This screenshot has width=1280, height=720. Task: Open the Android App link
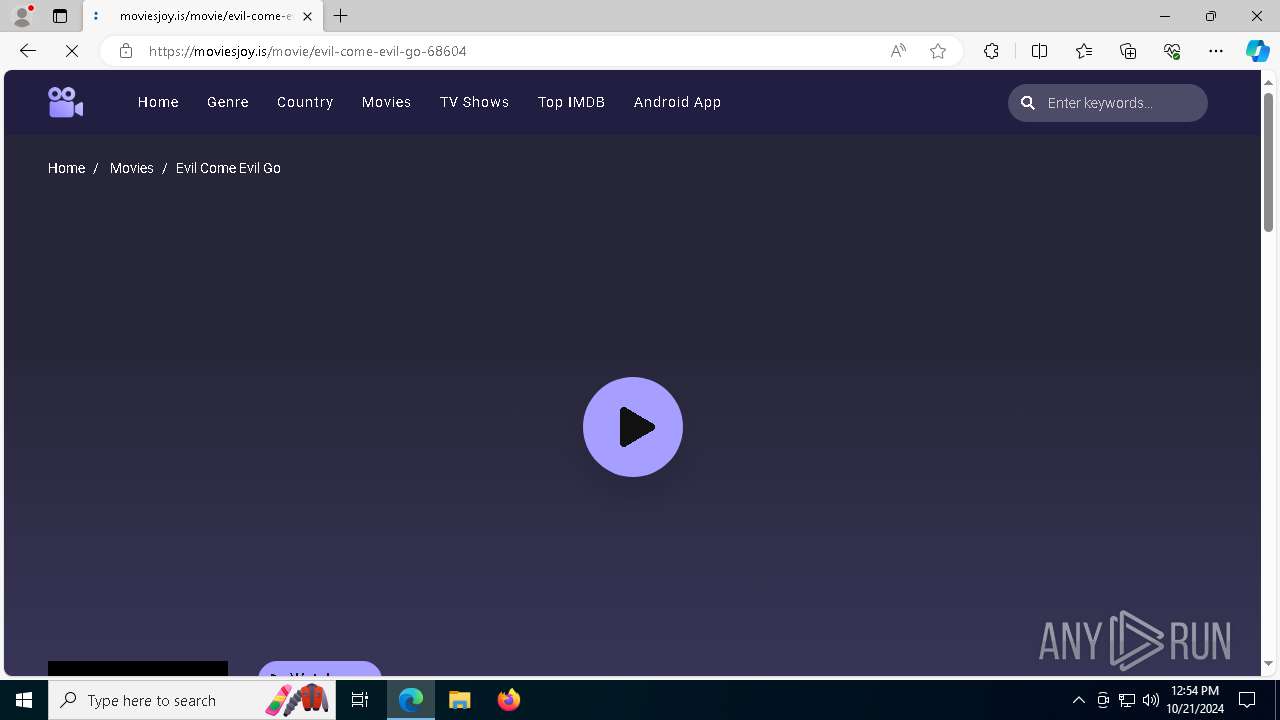(x=677, y=102)
